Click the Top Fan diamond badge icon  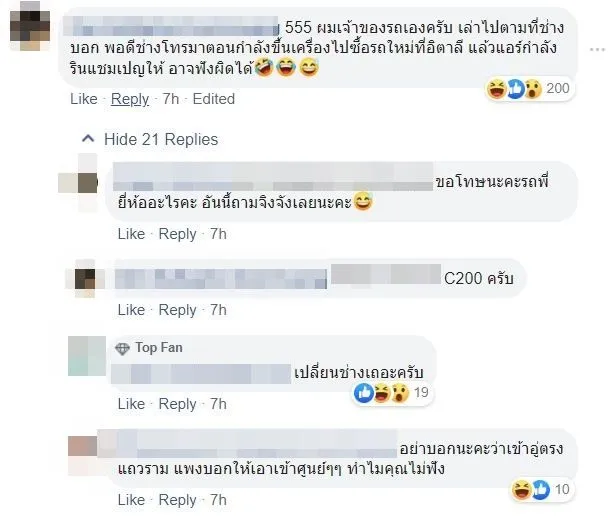point(122,349)
